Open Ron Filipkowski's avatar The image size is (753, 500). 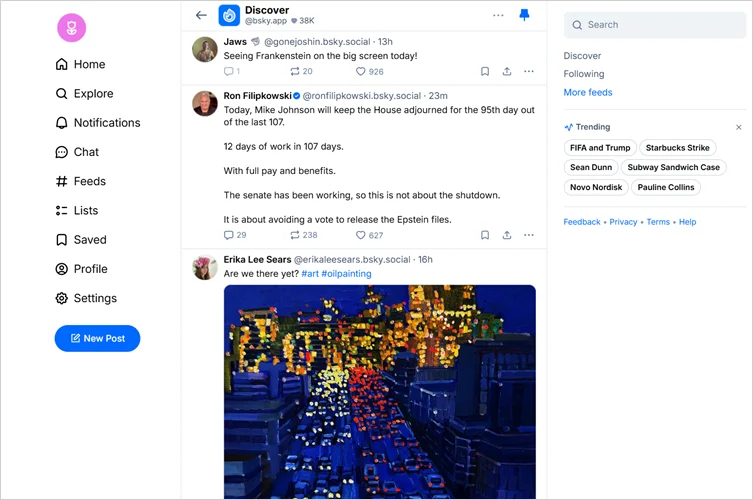coord(205,104)
